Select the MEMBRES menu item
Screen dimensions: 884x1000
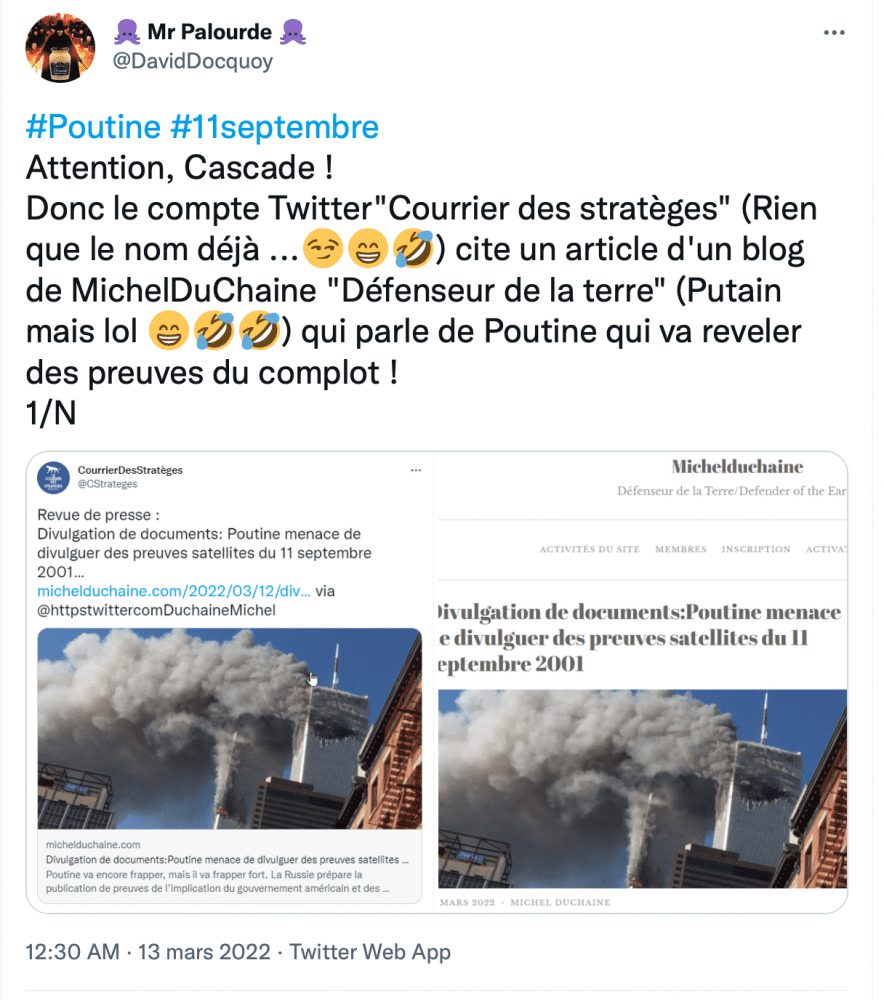[x=681, y=549]
